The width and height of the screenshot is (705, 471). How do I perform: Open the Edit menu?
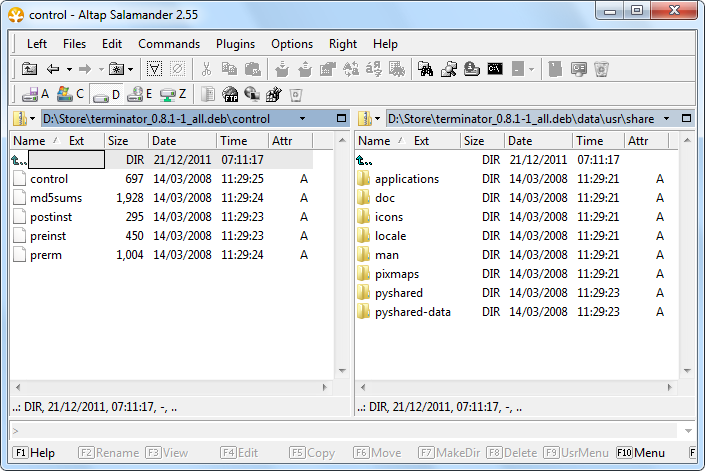click(x=112, y=44)
